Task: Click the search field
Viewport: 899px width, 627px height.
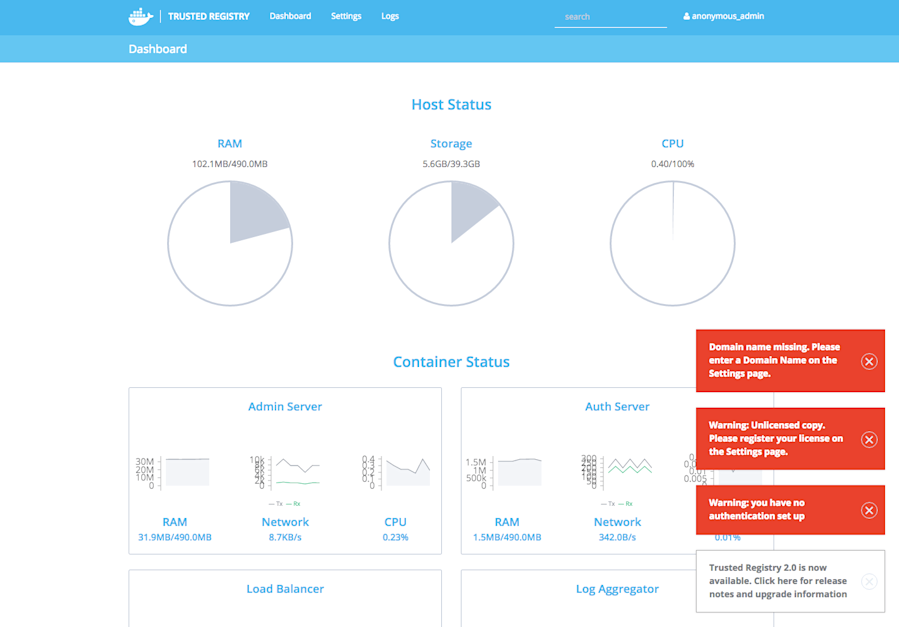Action: point(610,16)
